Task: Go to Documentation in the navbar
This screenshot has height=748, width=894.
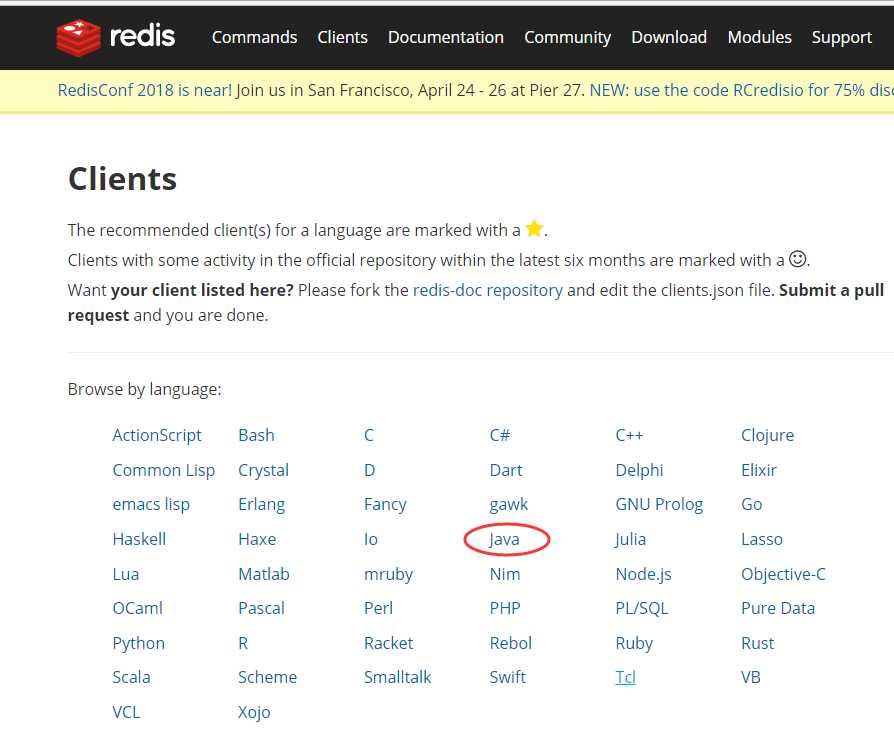Action: 446,37
